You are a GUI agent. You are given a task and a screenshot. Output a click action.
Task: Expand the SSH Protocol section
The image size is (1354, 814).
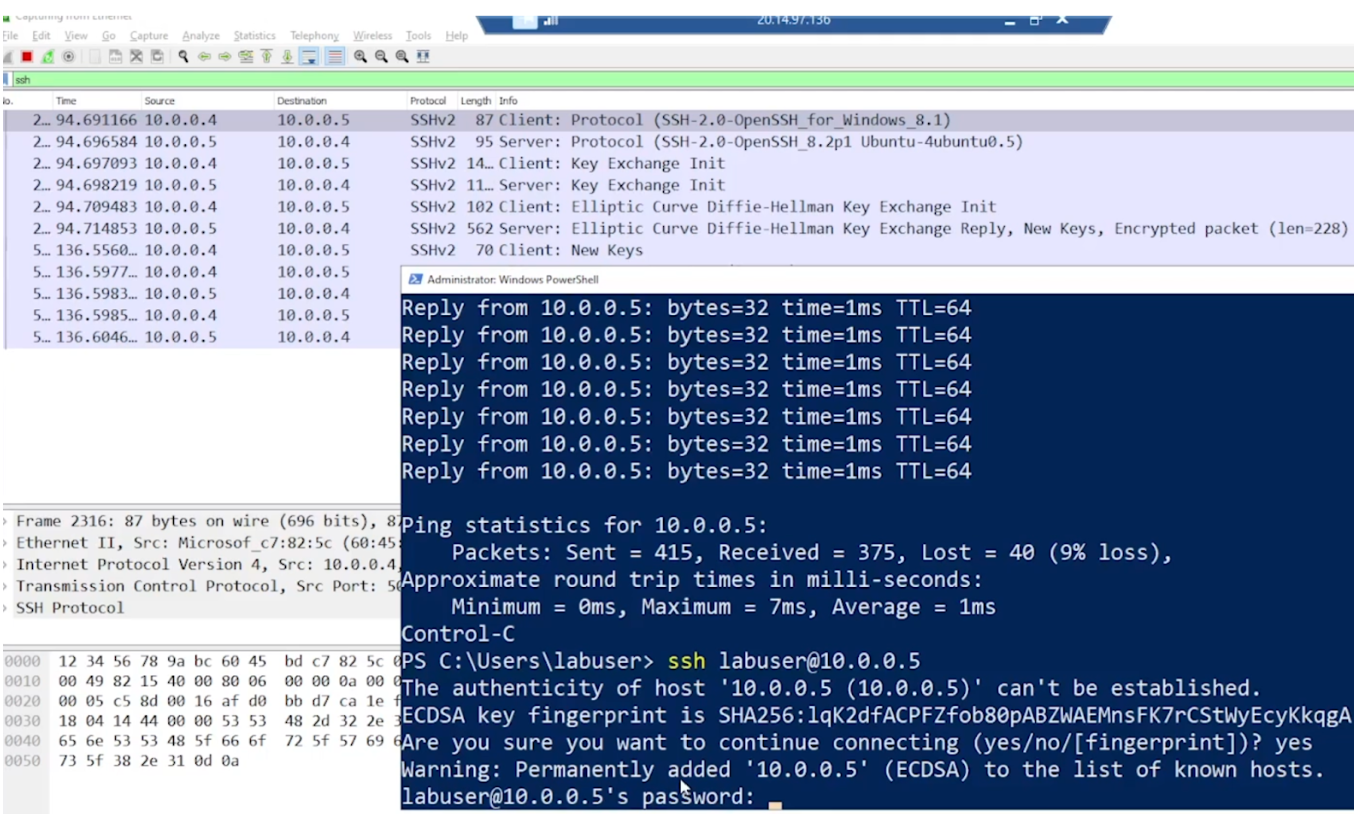coord(7,607)
